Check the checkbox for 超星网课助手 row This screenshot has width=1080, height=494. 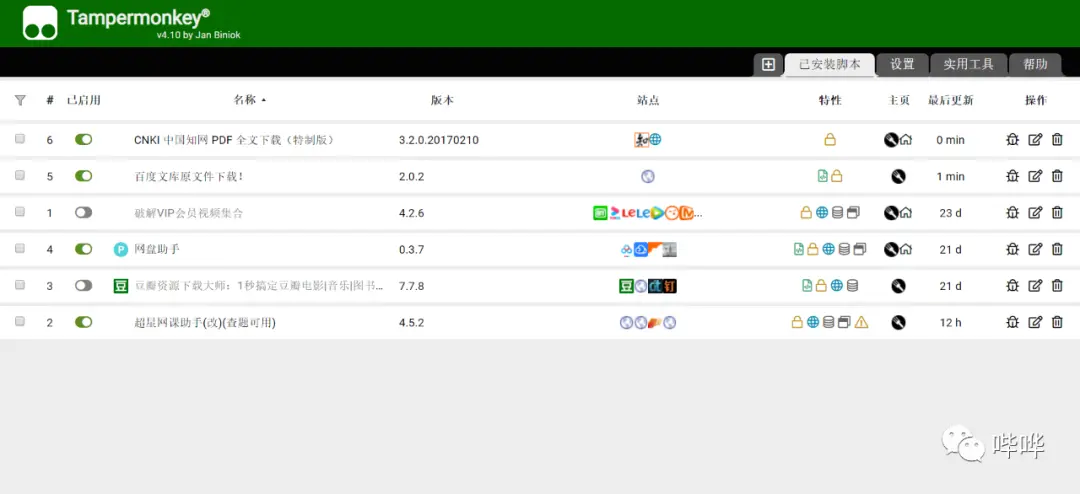tap(20, 321)
